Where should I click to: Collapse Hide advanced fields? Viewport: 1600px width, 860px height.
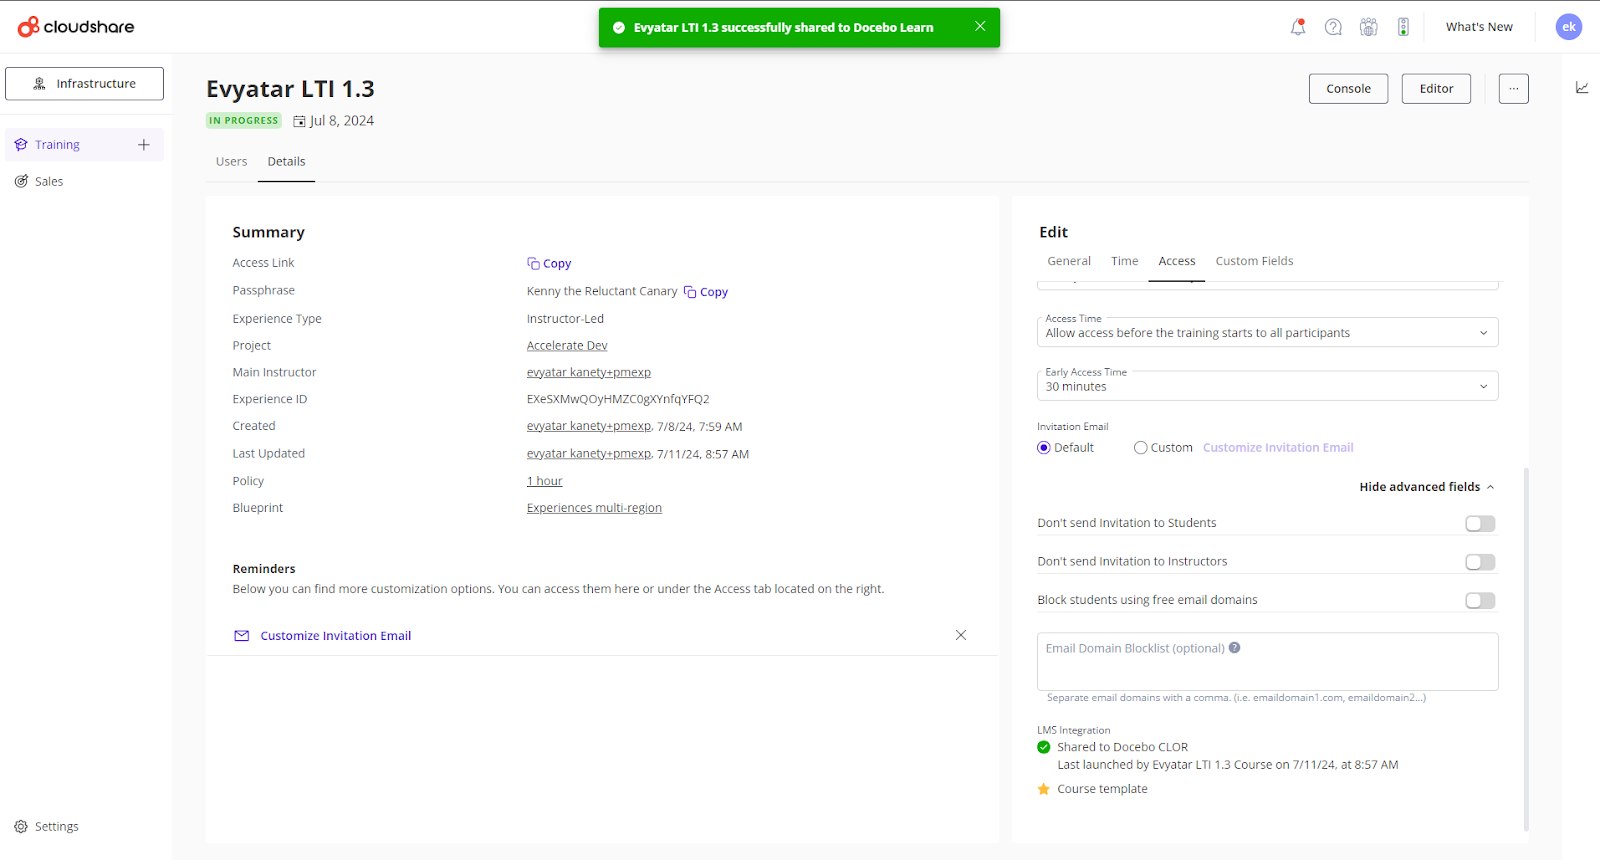(x=1427, y=487)
